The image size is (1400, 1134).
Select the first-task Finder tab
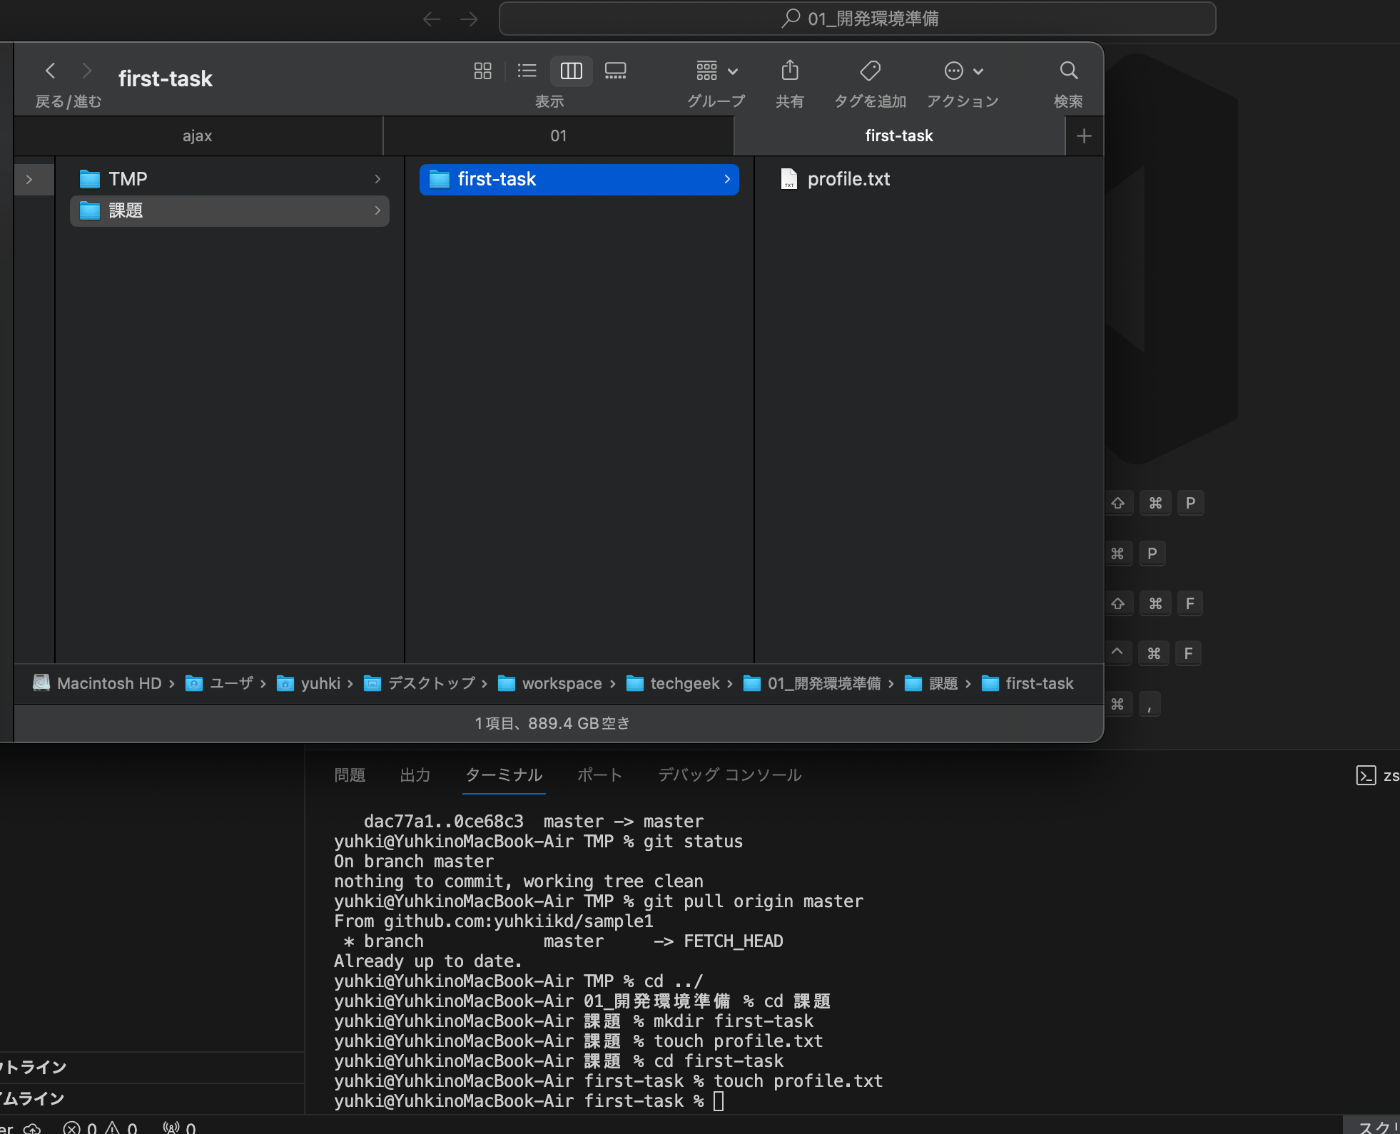pos(899,136)
